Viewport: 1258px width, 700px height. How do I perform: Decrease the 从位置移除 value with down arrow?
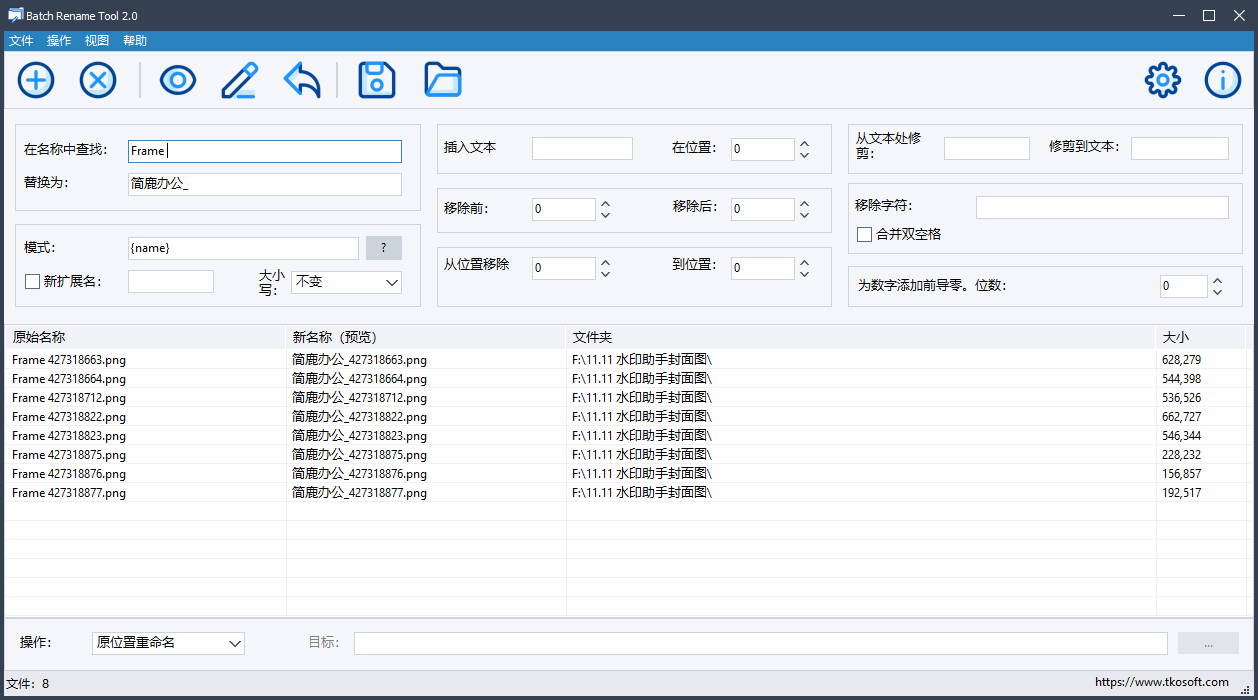605,274
